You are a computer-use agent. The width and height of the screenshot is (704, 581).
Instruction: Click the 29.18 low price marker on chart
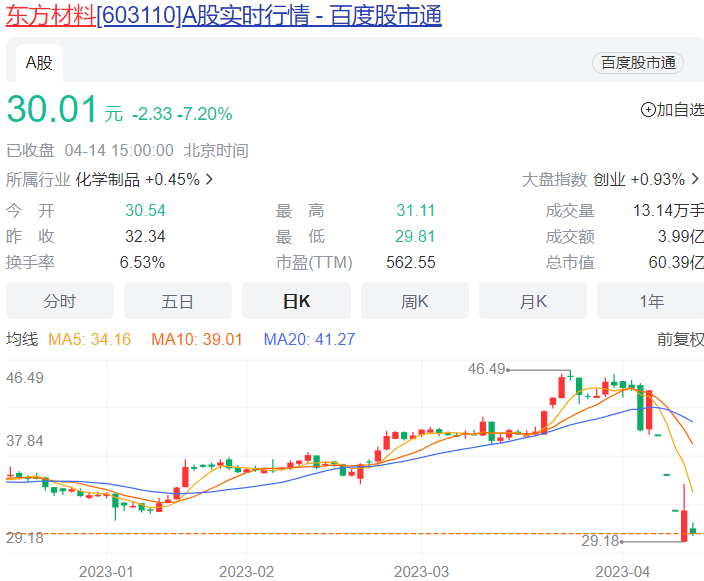pyautogui.click(x=600, y=541)
